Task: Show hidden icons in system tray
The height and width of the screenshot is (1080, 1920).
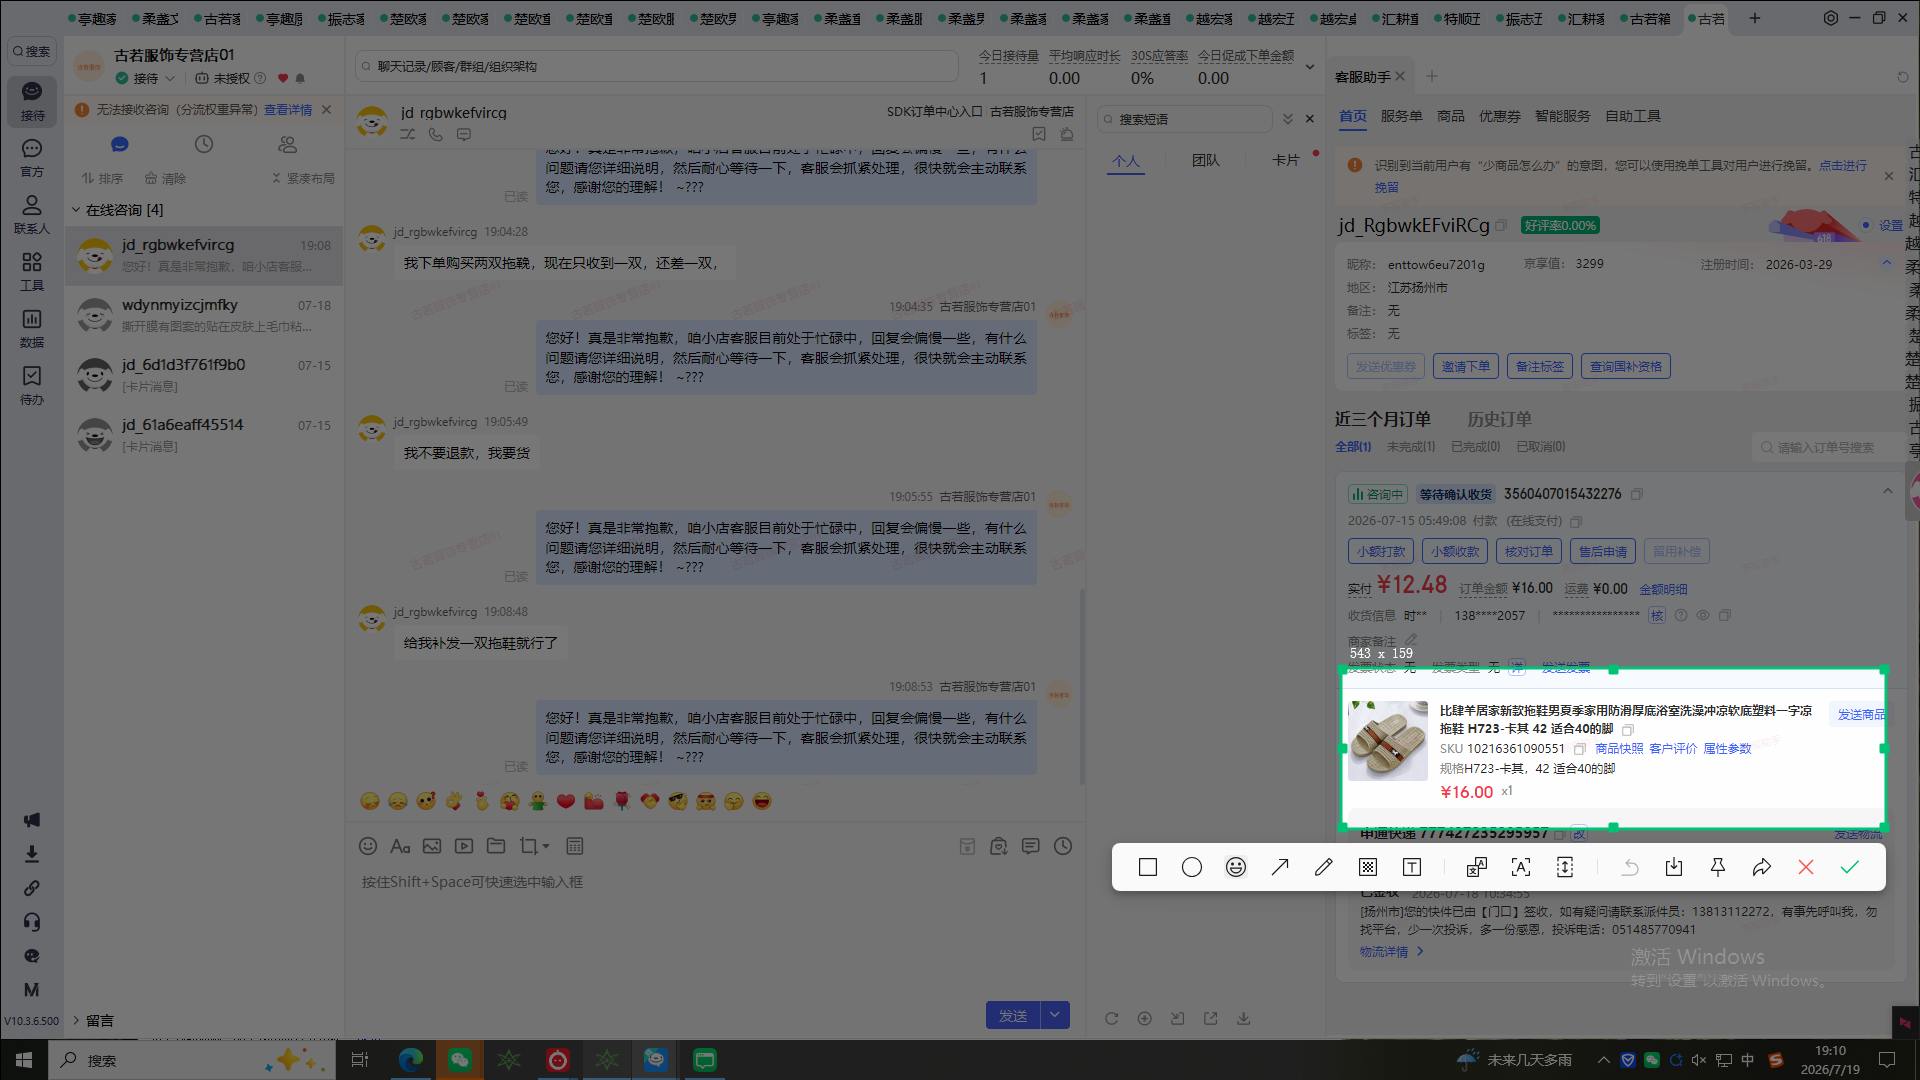Action: tap(1604, 1060)
